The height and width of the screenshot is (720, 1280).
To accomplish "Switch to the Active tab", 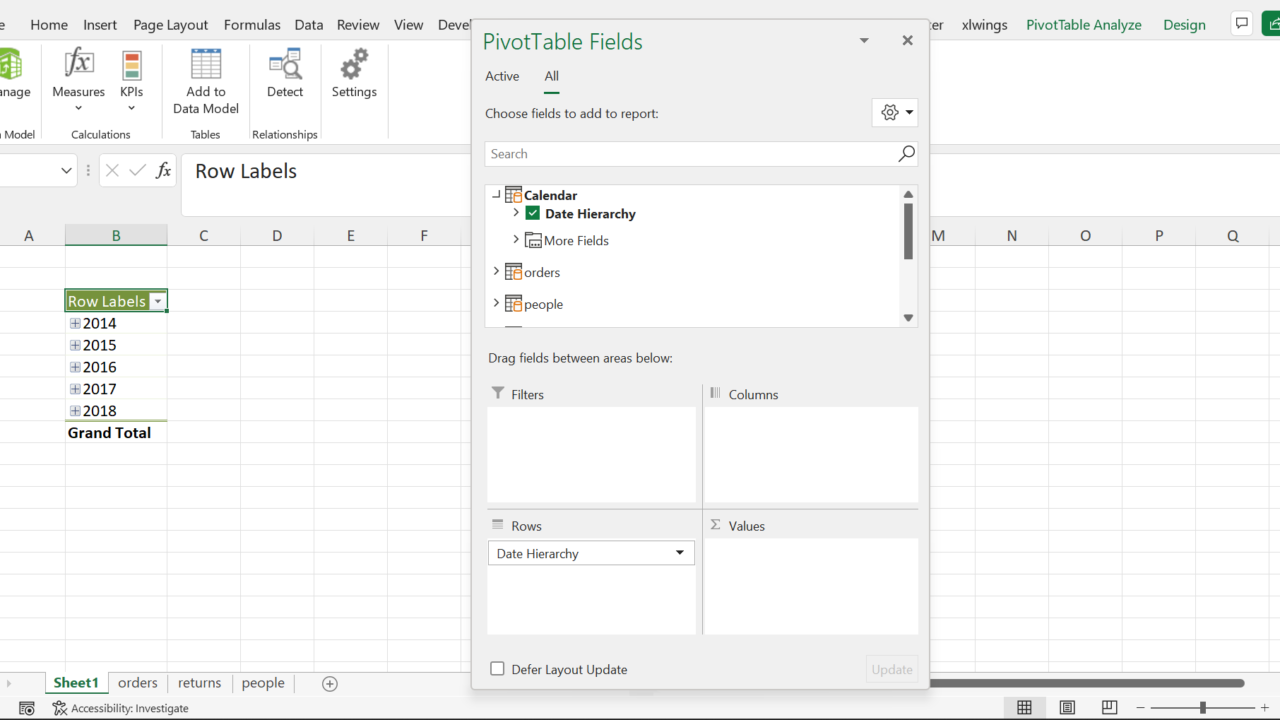I will point(502,76).
